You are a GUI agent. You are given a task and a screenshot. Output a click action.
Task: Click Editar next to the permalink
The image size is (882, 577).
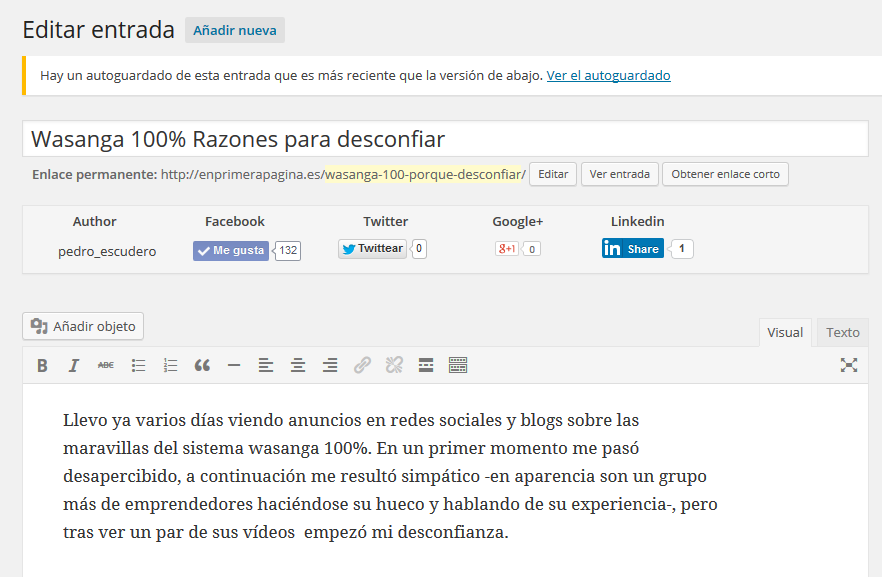[553, 174]
